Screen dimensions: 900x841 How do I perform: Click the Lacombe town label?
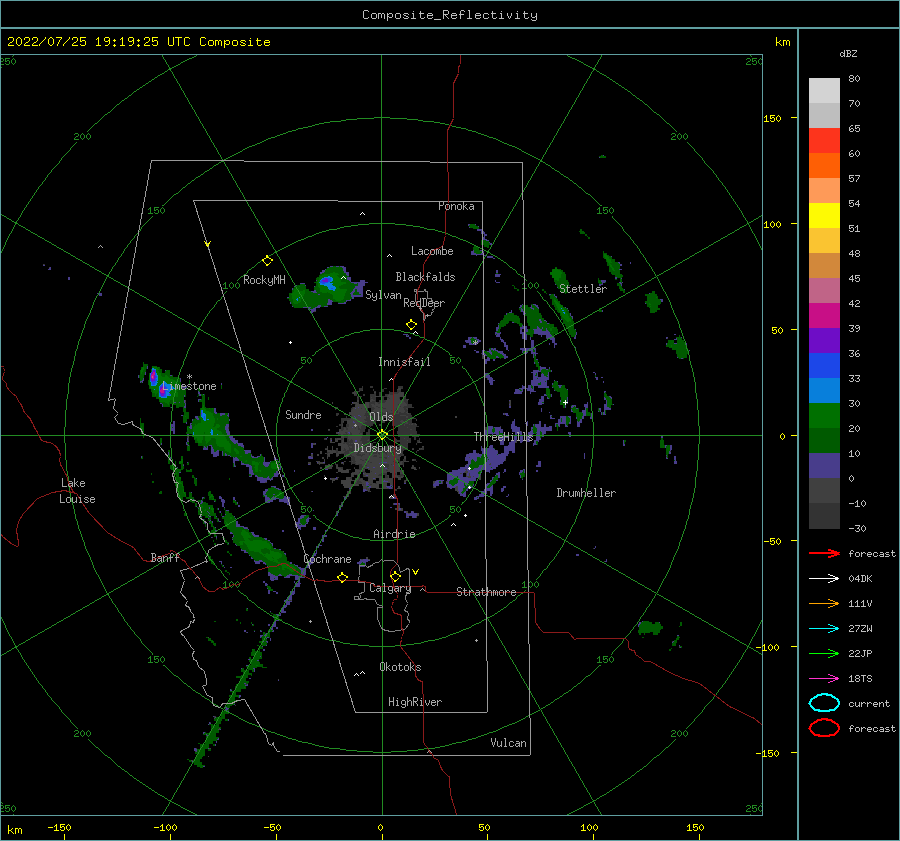coord(432,251)
